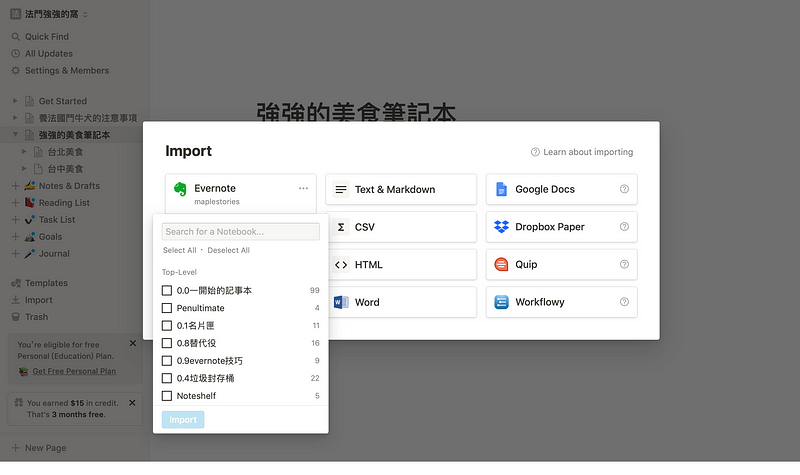Image resolution: width=800 pixels, height=475 pixels.
Task: Open the Task List page
Action: 57,219
